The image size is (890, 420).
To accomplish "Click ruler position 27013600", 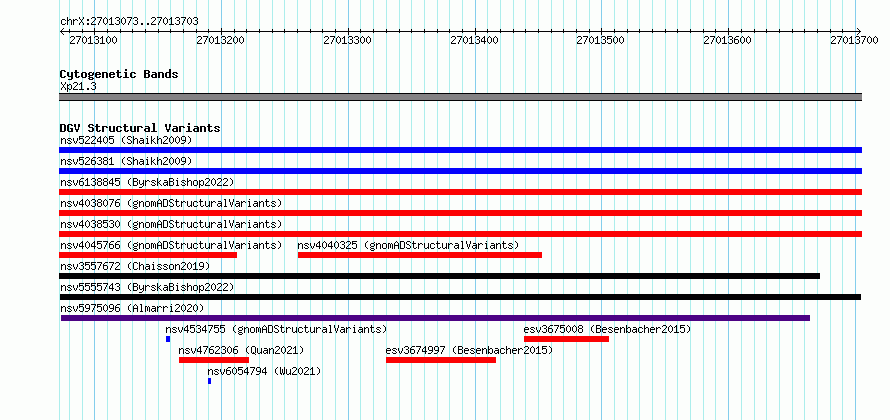I will [728, 40].
